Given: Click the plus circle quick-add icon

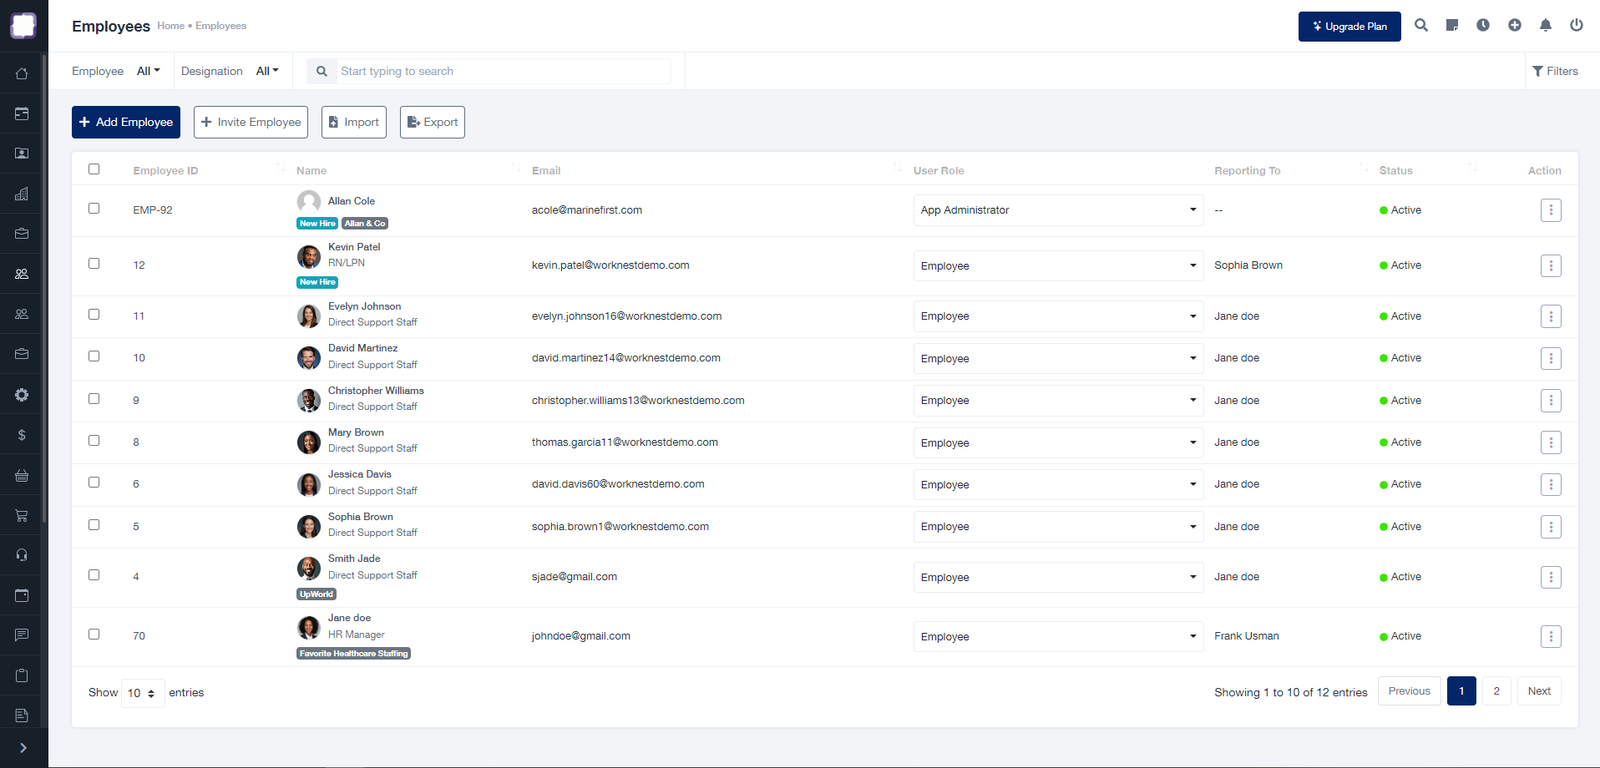Looking at the screenshot, I should [x=1514, y=26].
